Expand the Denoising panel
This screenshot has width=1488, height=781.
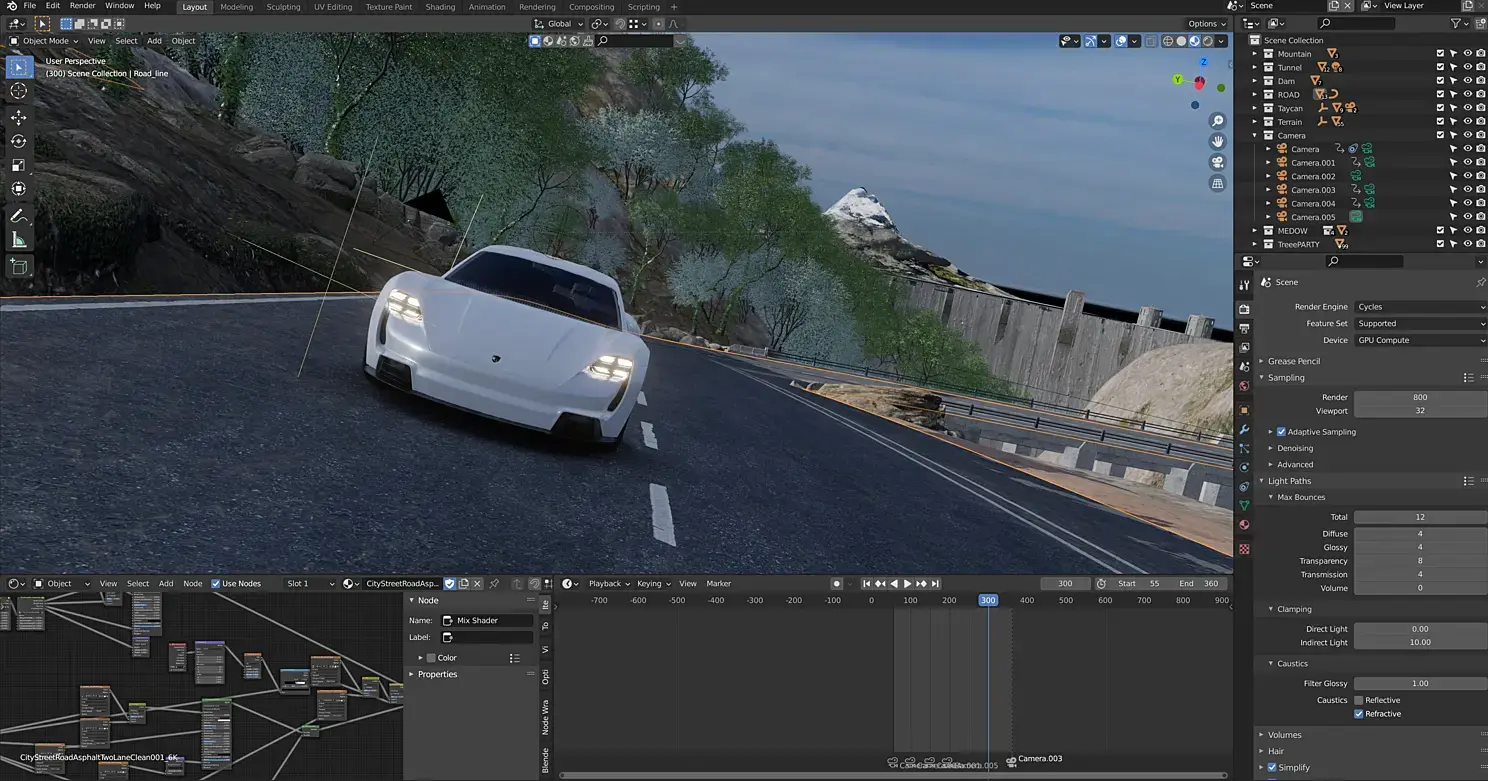click(x=1295, y=448)
